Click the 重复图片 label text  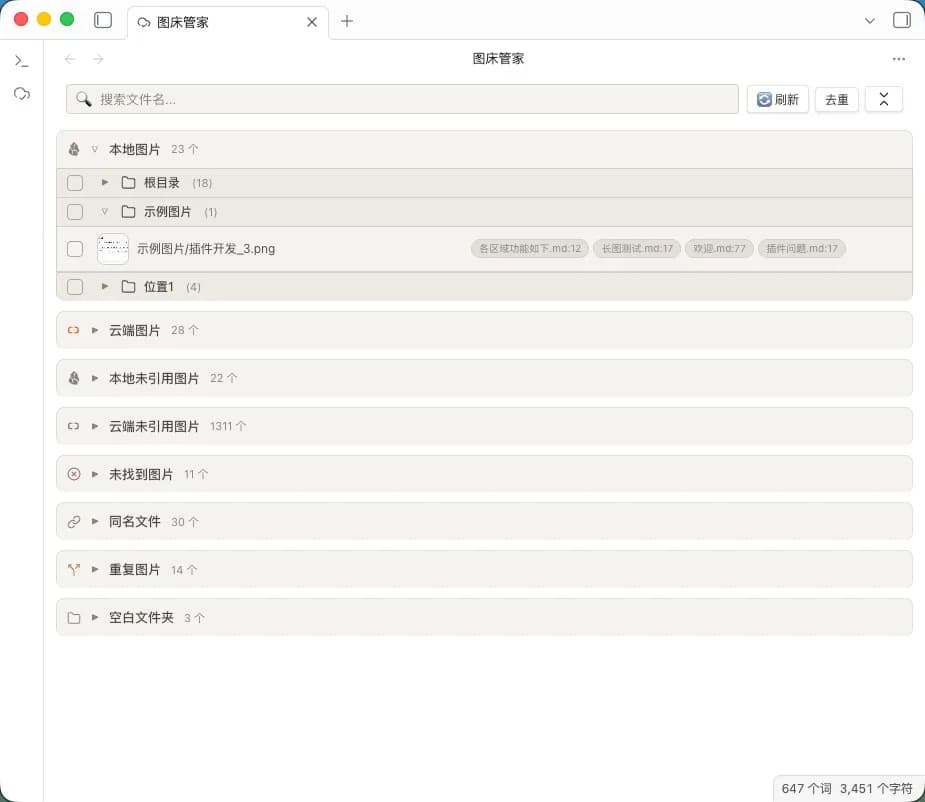tap(135, 569)
